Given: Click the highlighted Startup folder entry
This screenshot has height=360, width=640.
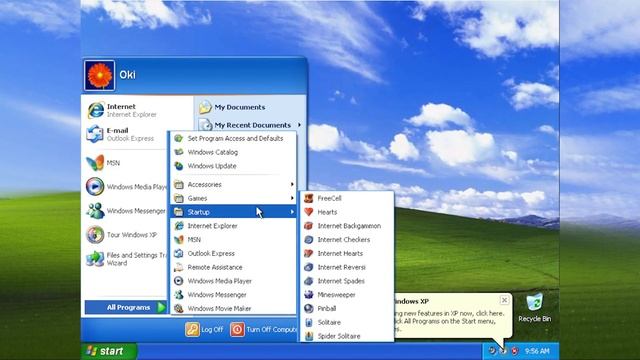Looking at the screenshot, I should click(233, 212).
